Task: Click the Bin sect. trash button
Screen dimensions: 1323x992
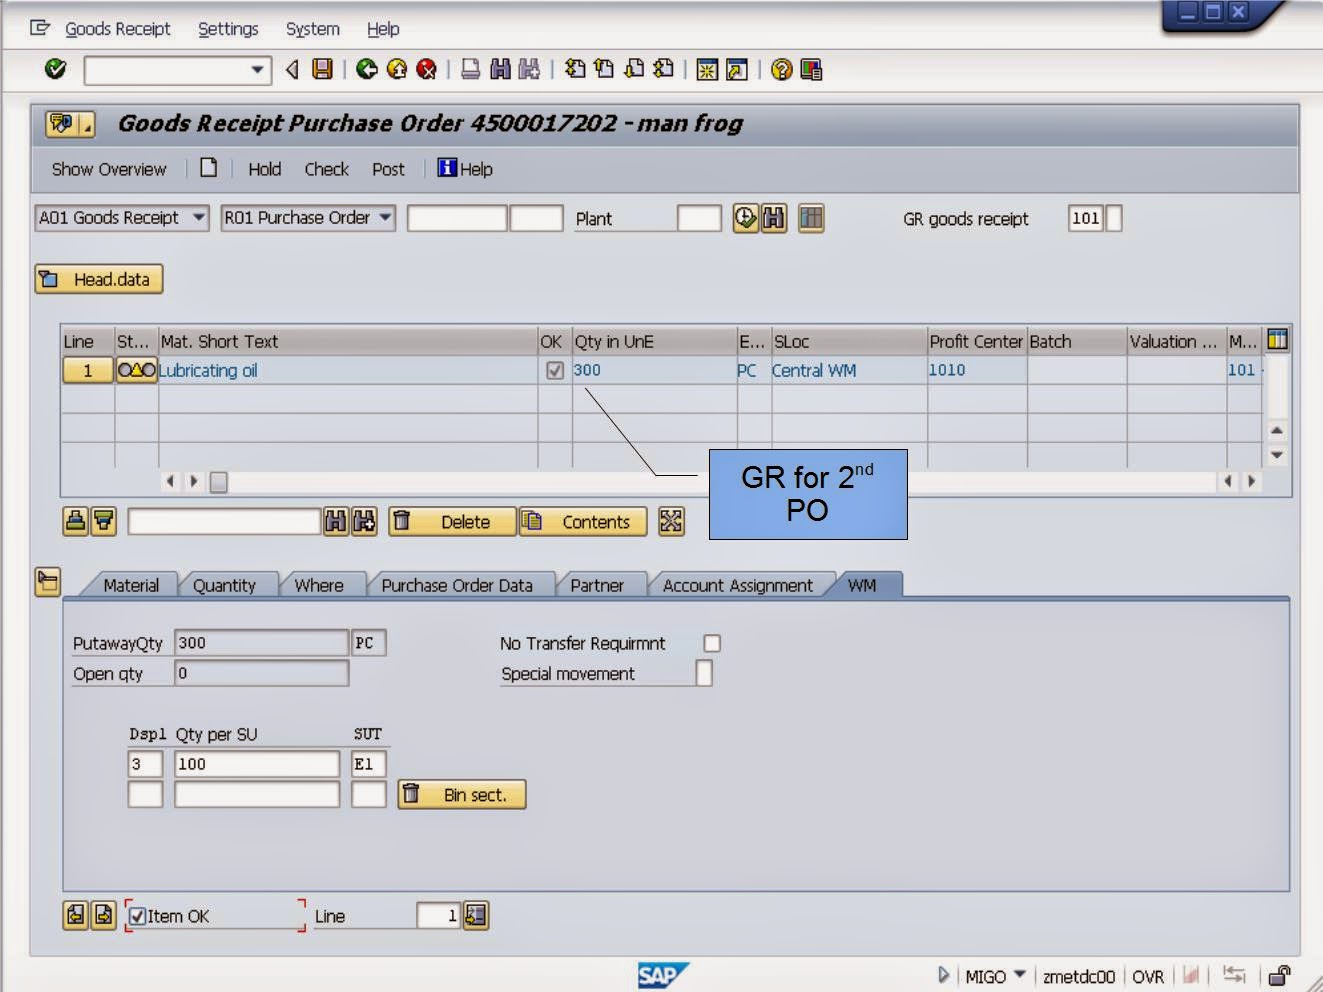Action: [461, 794]
